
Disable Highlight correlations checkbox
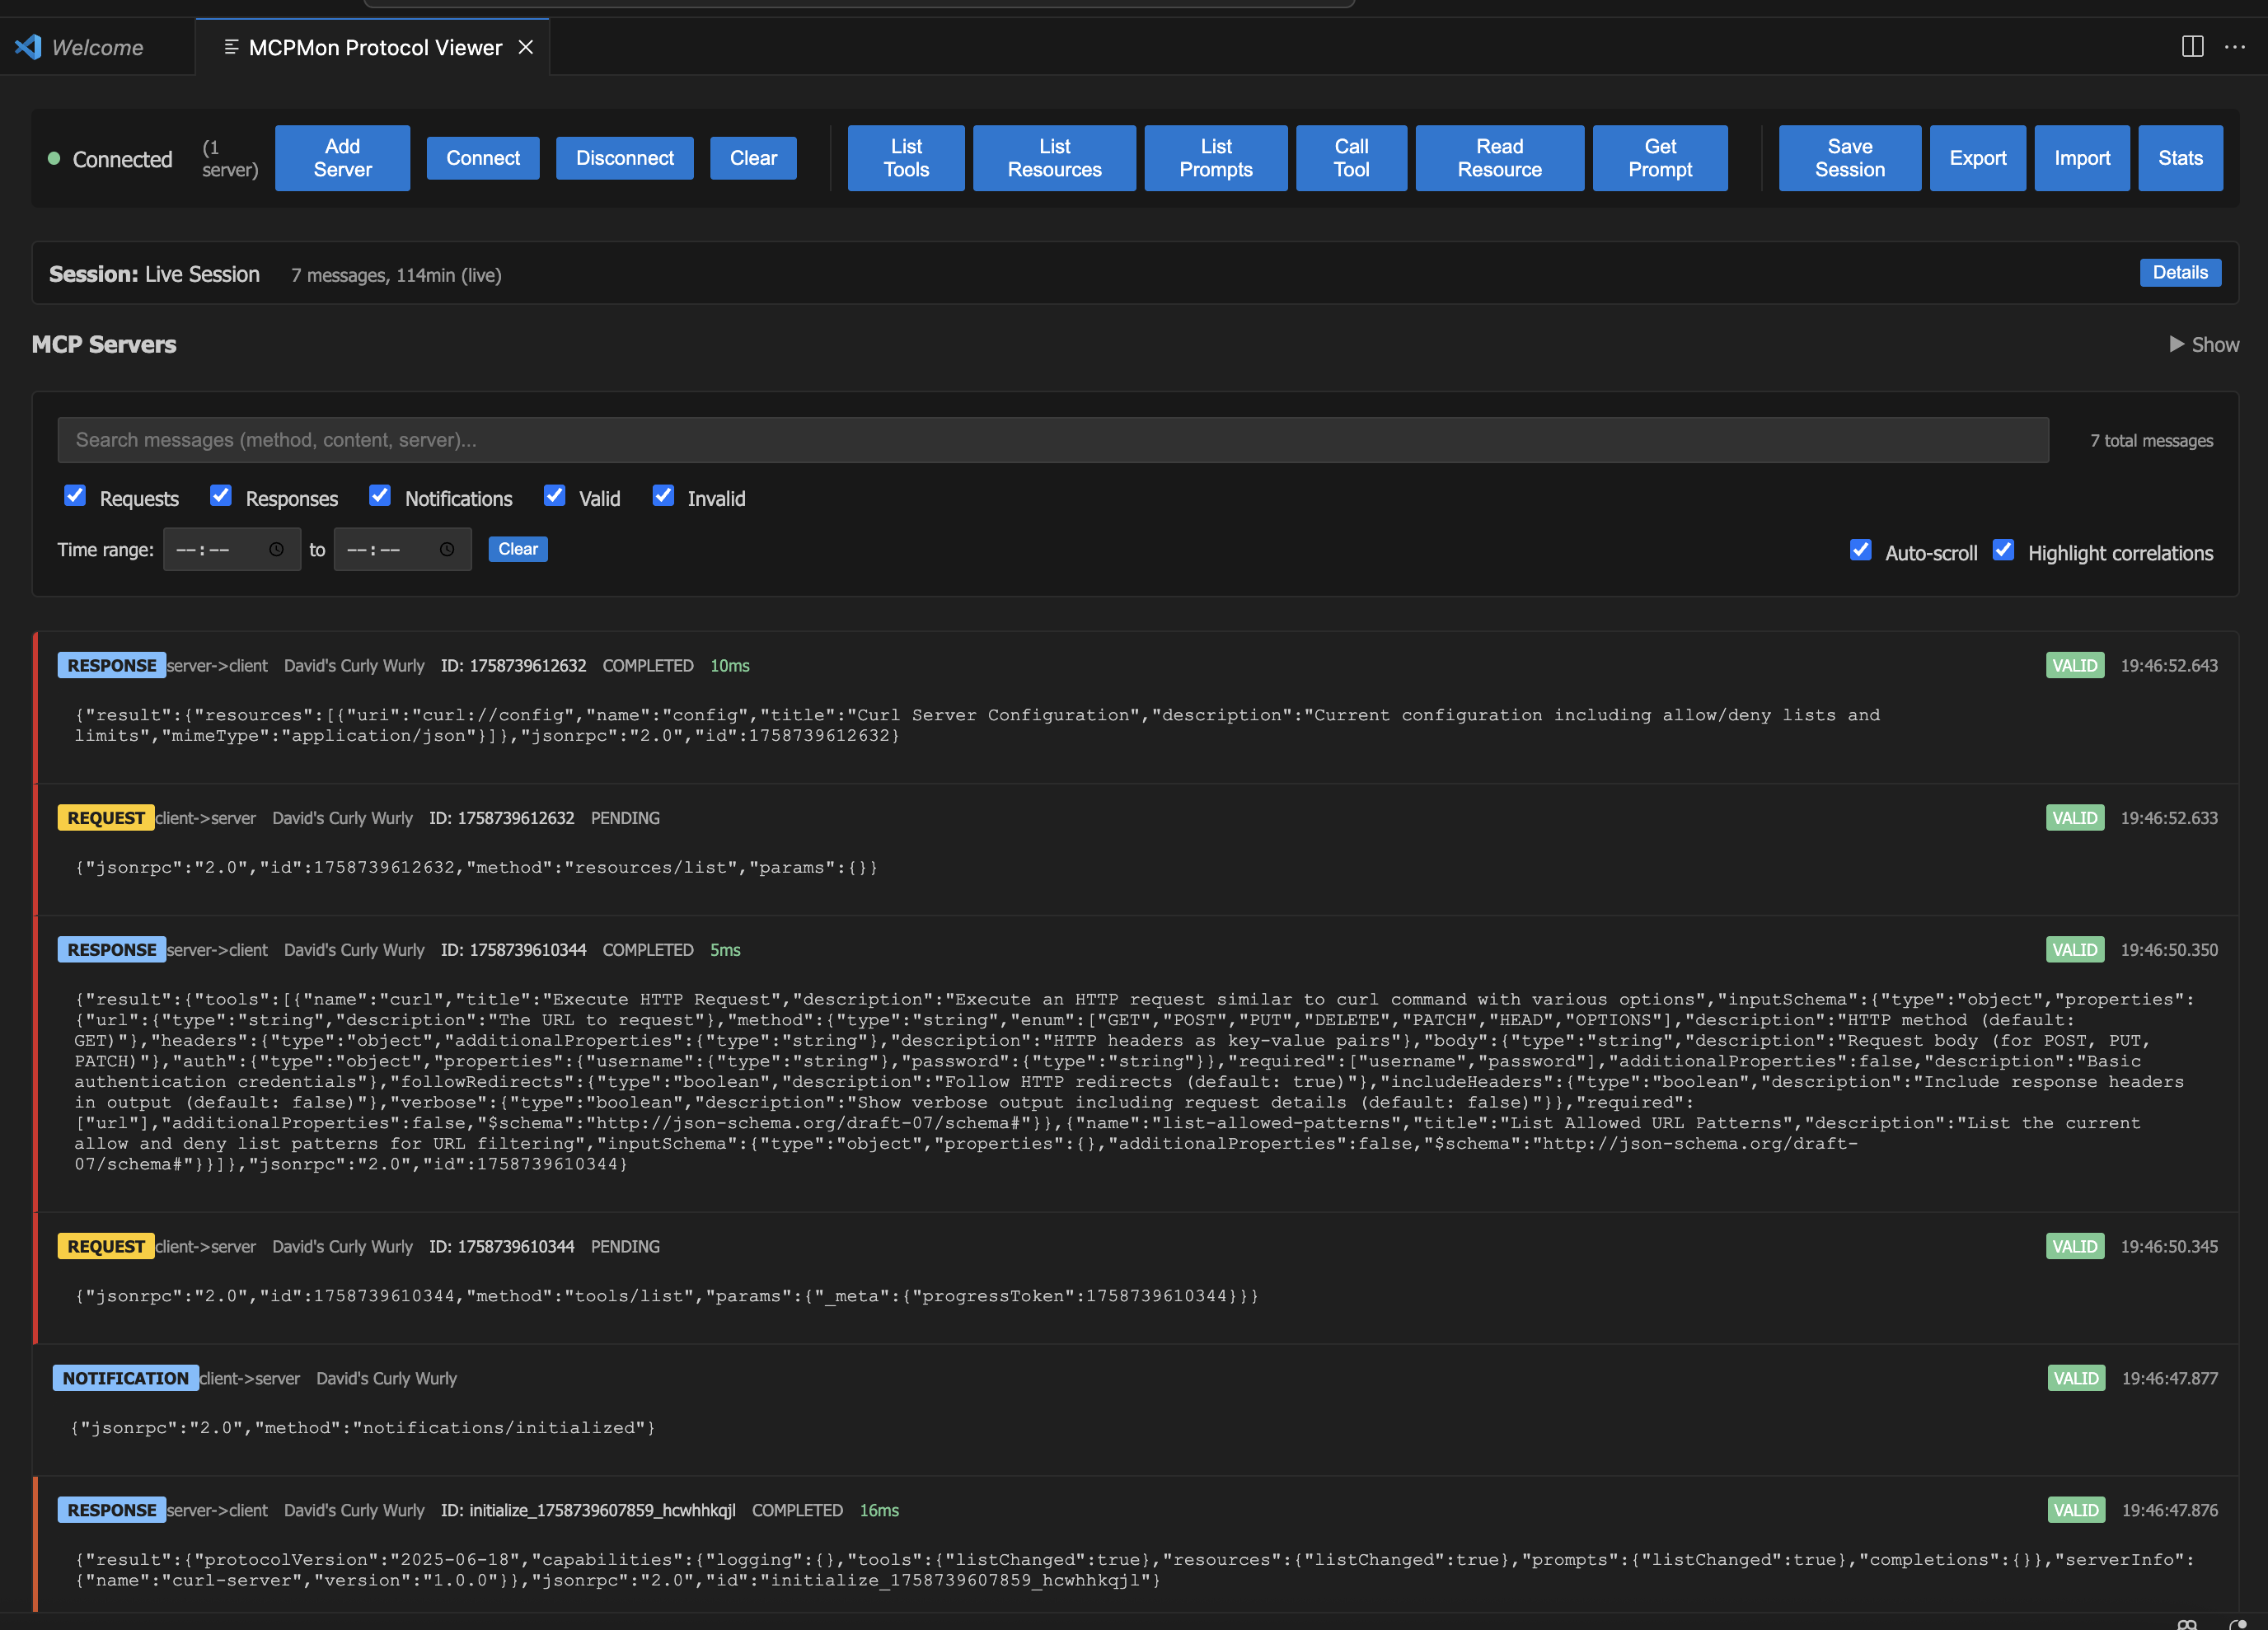click(x=2003, y=550)
